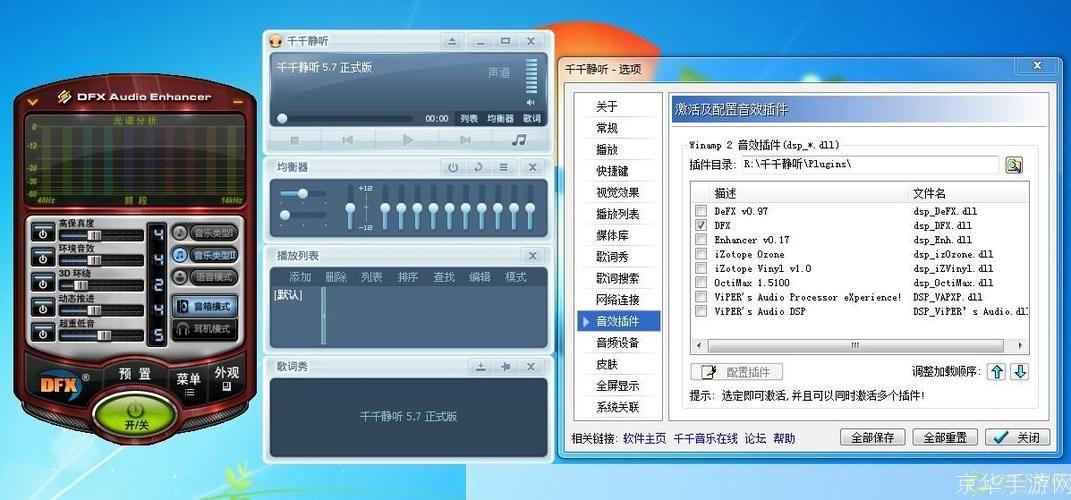Toggle equalizer power button
The height and width of the screenshot is (500, 1071).
[x=453, y=167]
